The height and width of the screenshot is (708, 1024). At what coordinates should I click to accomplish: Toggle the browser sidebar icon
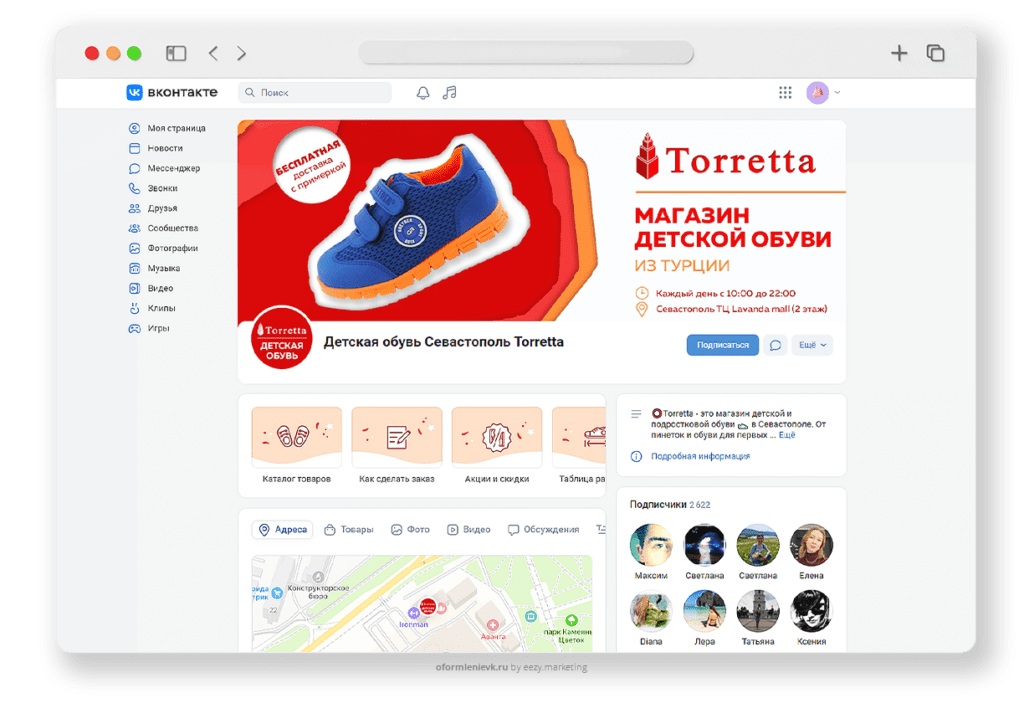tap(176, 54)
